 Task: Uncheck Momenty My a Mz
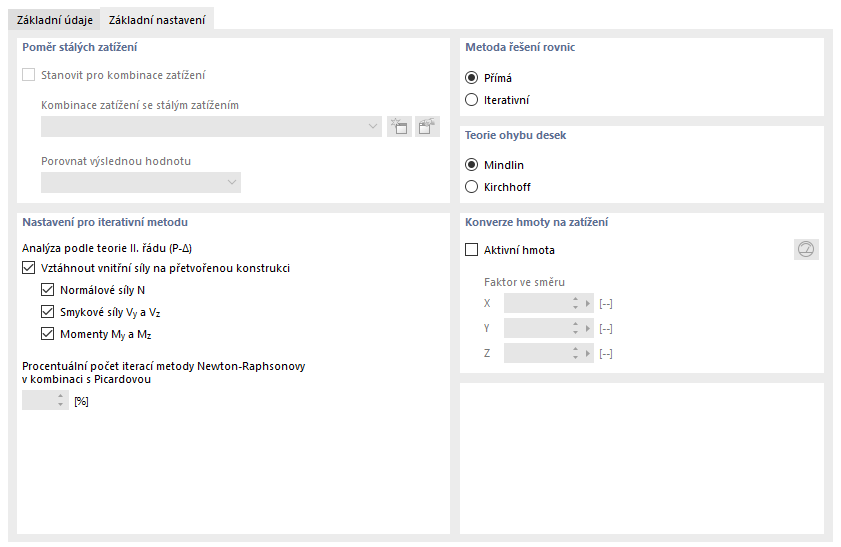click(x=48, y=334)
